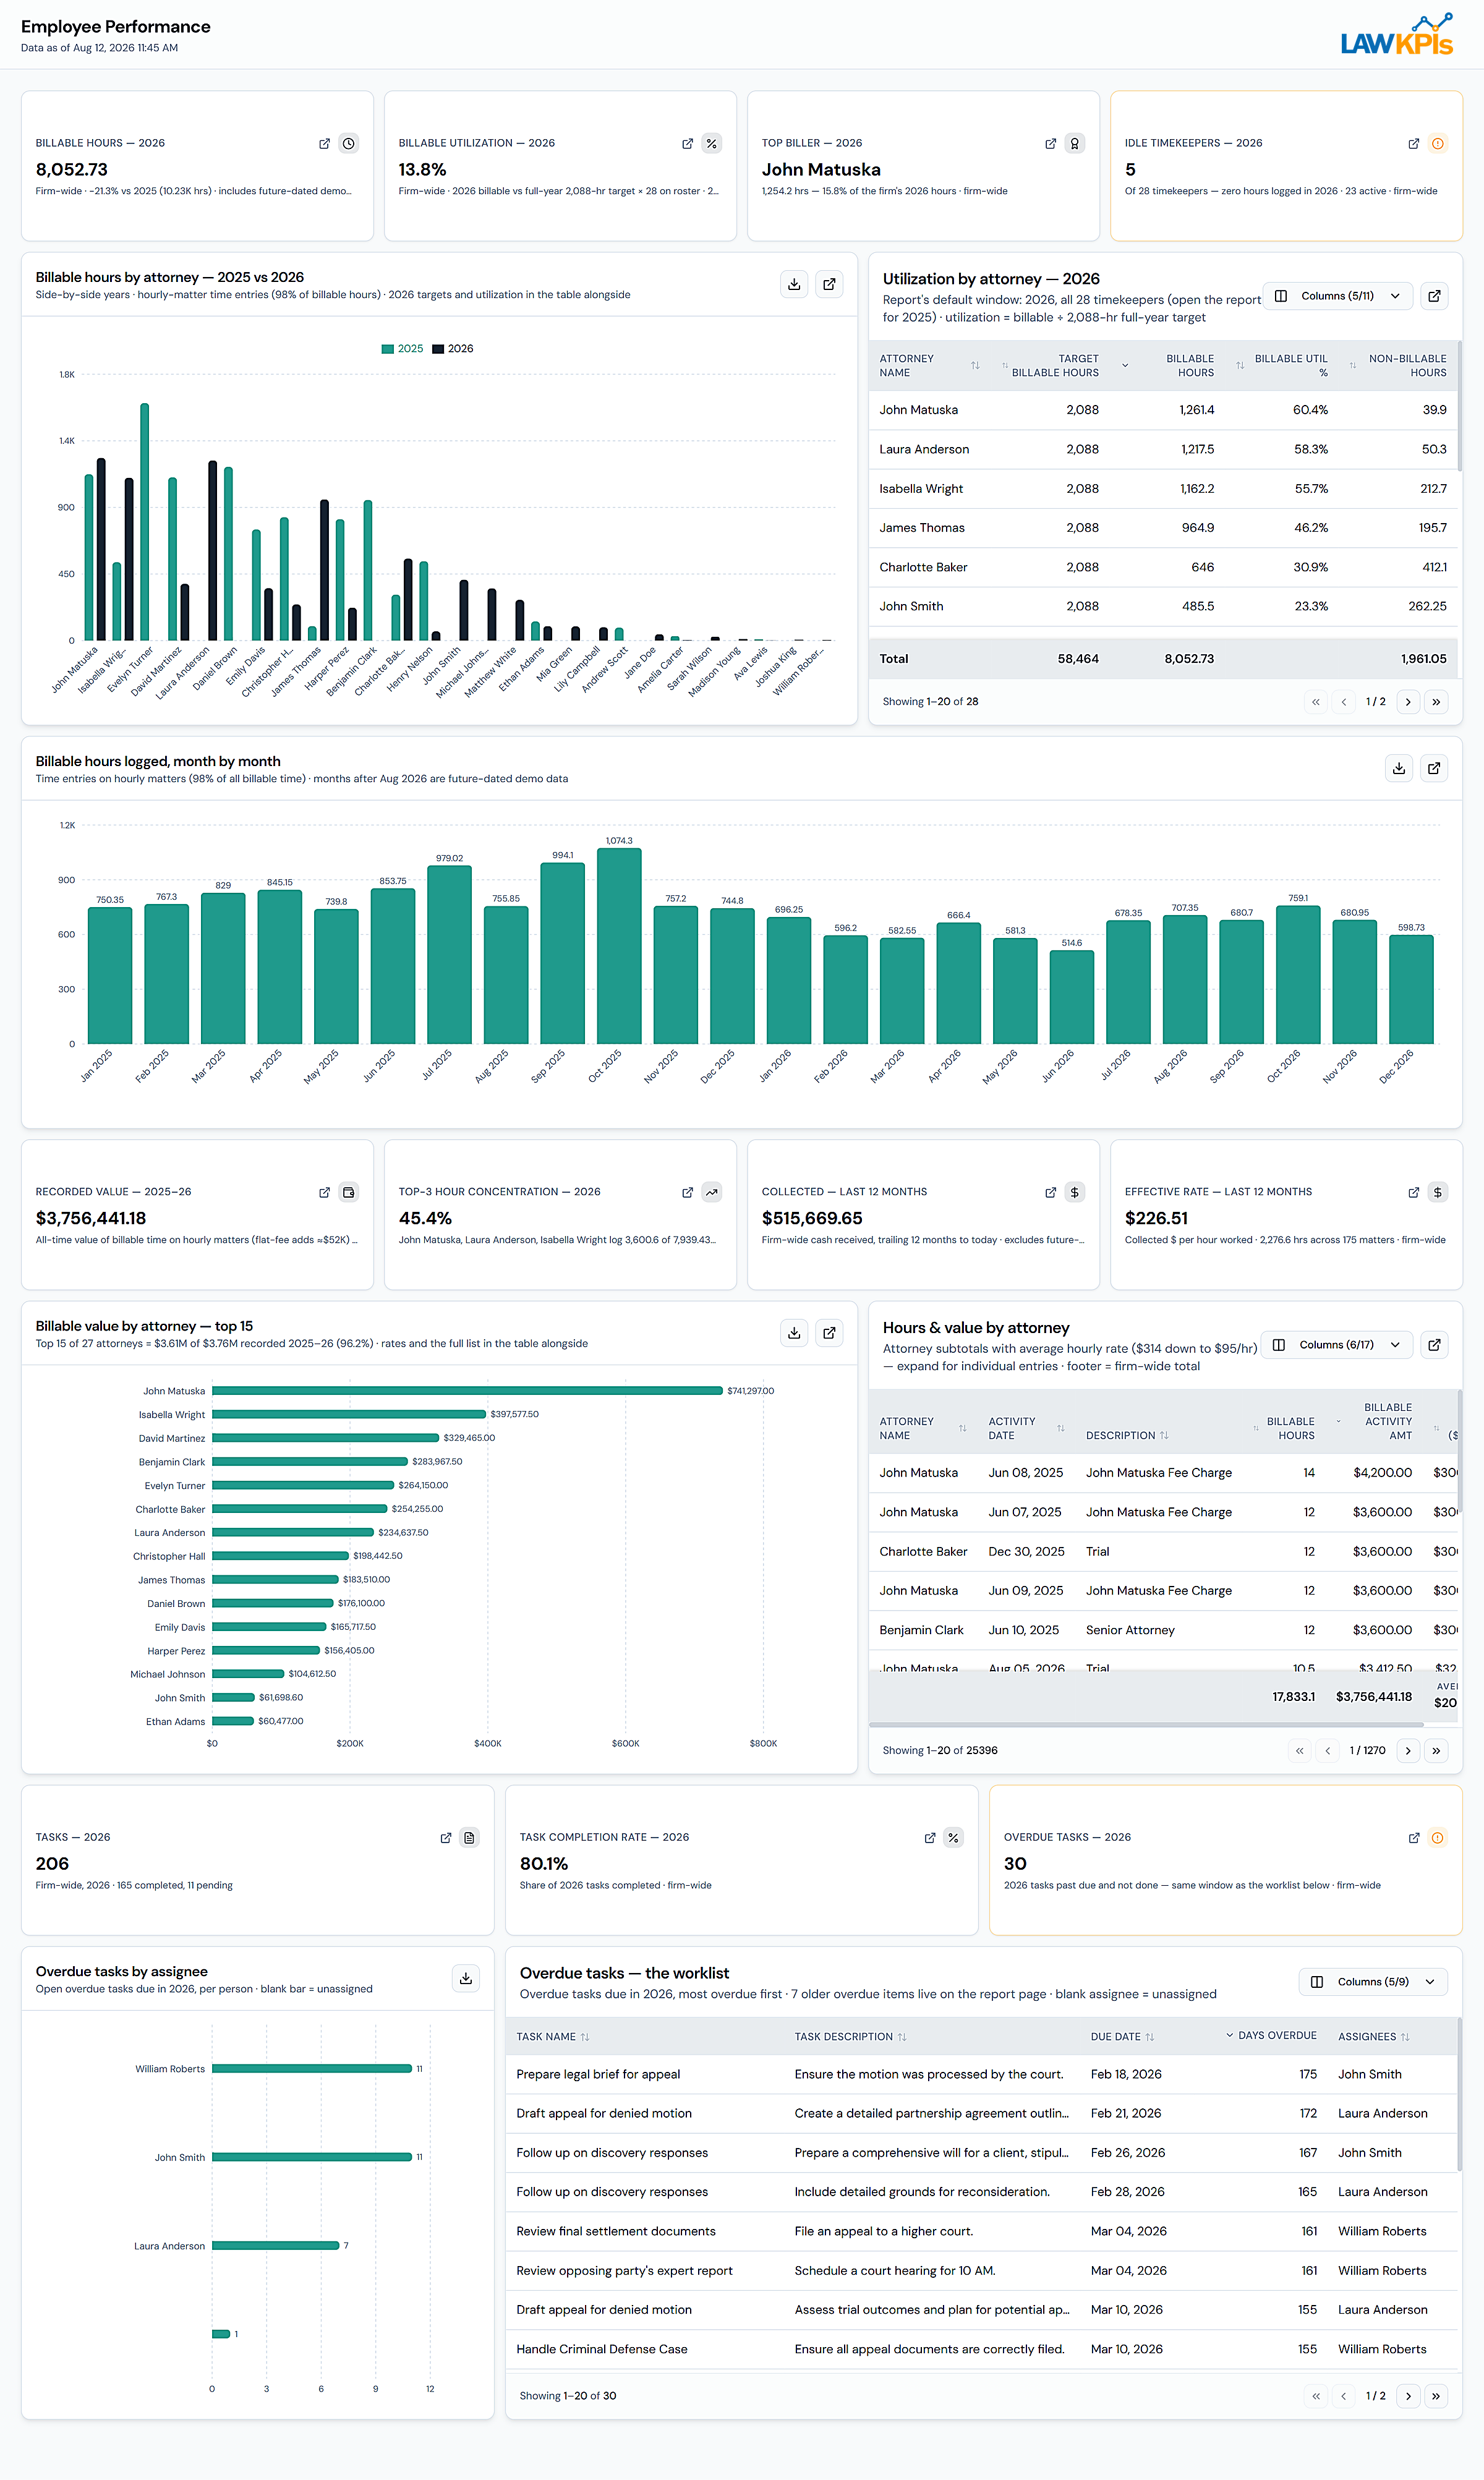Sort worklist by Due Date column
The image size is (1484, 2480).
[x=1122, y=2037]
